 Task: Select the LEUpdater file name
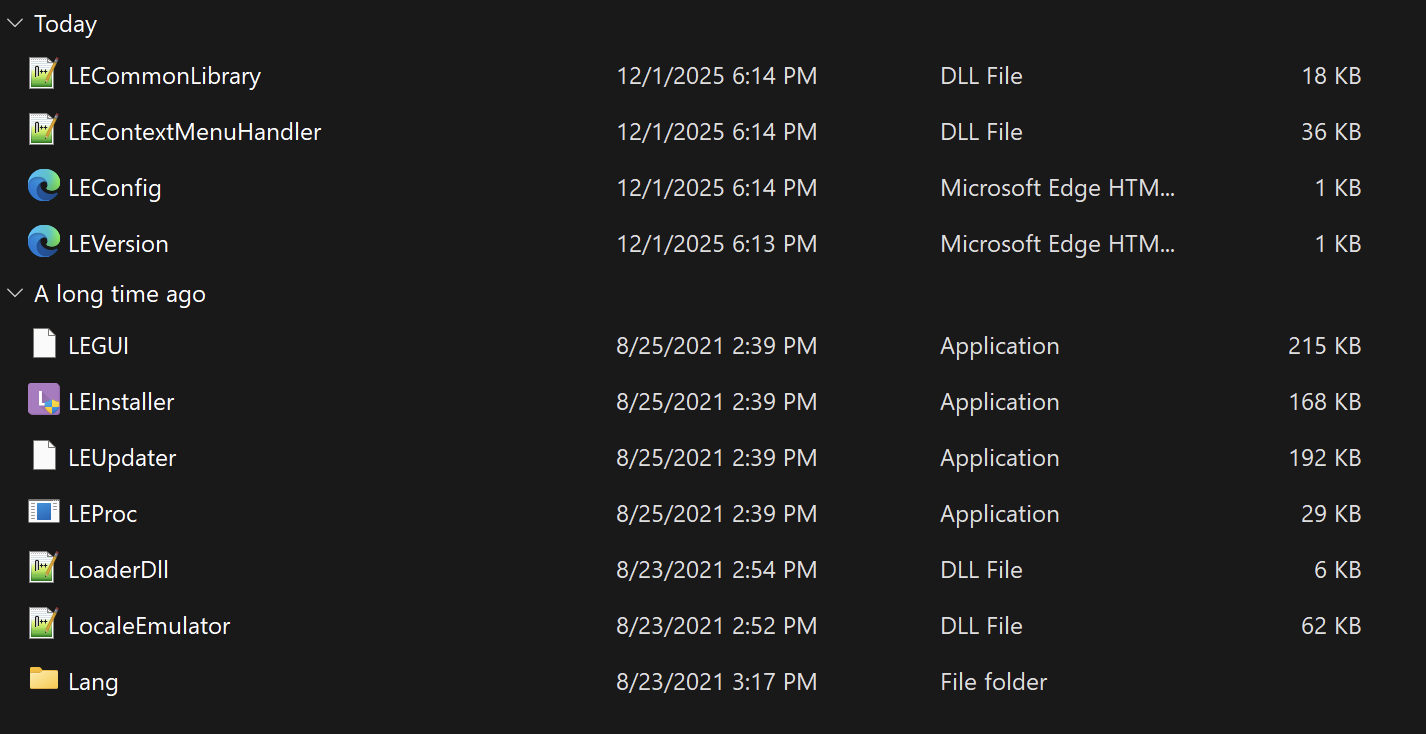(122, 458)
